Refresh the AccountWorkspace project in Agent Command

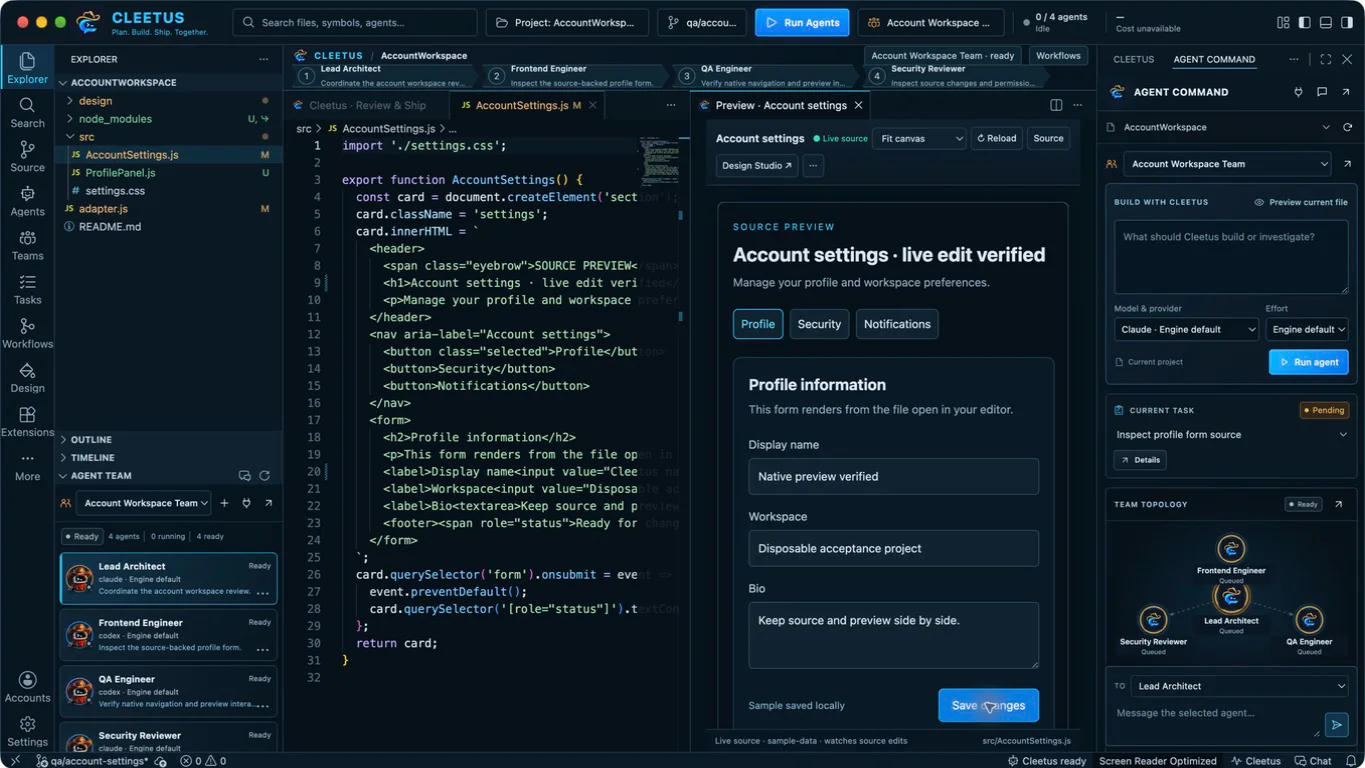click(1347, 127)
